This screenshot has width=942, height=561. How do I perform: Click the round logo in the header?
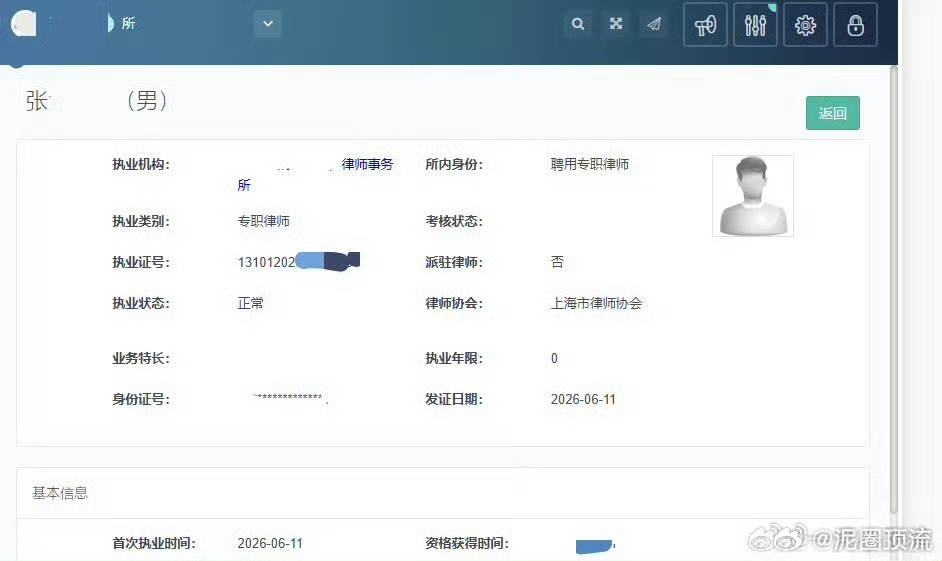[x=24, y=23]
